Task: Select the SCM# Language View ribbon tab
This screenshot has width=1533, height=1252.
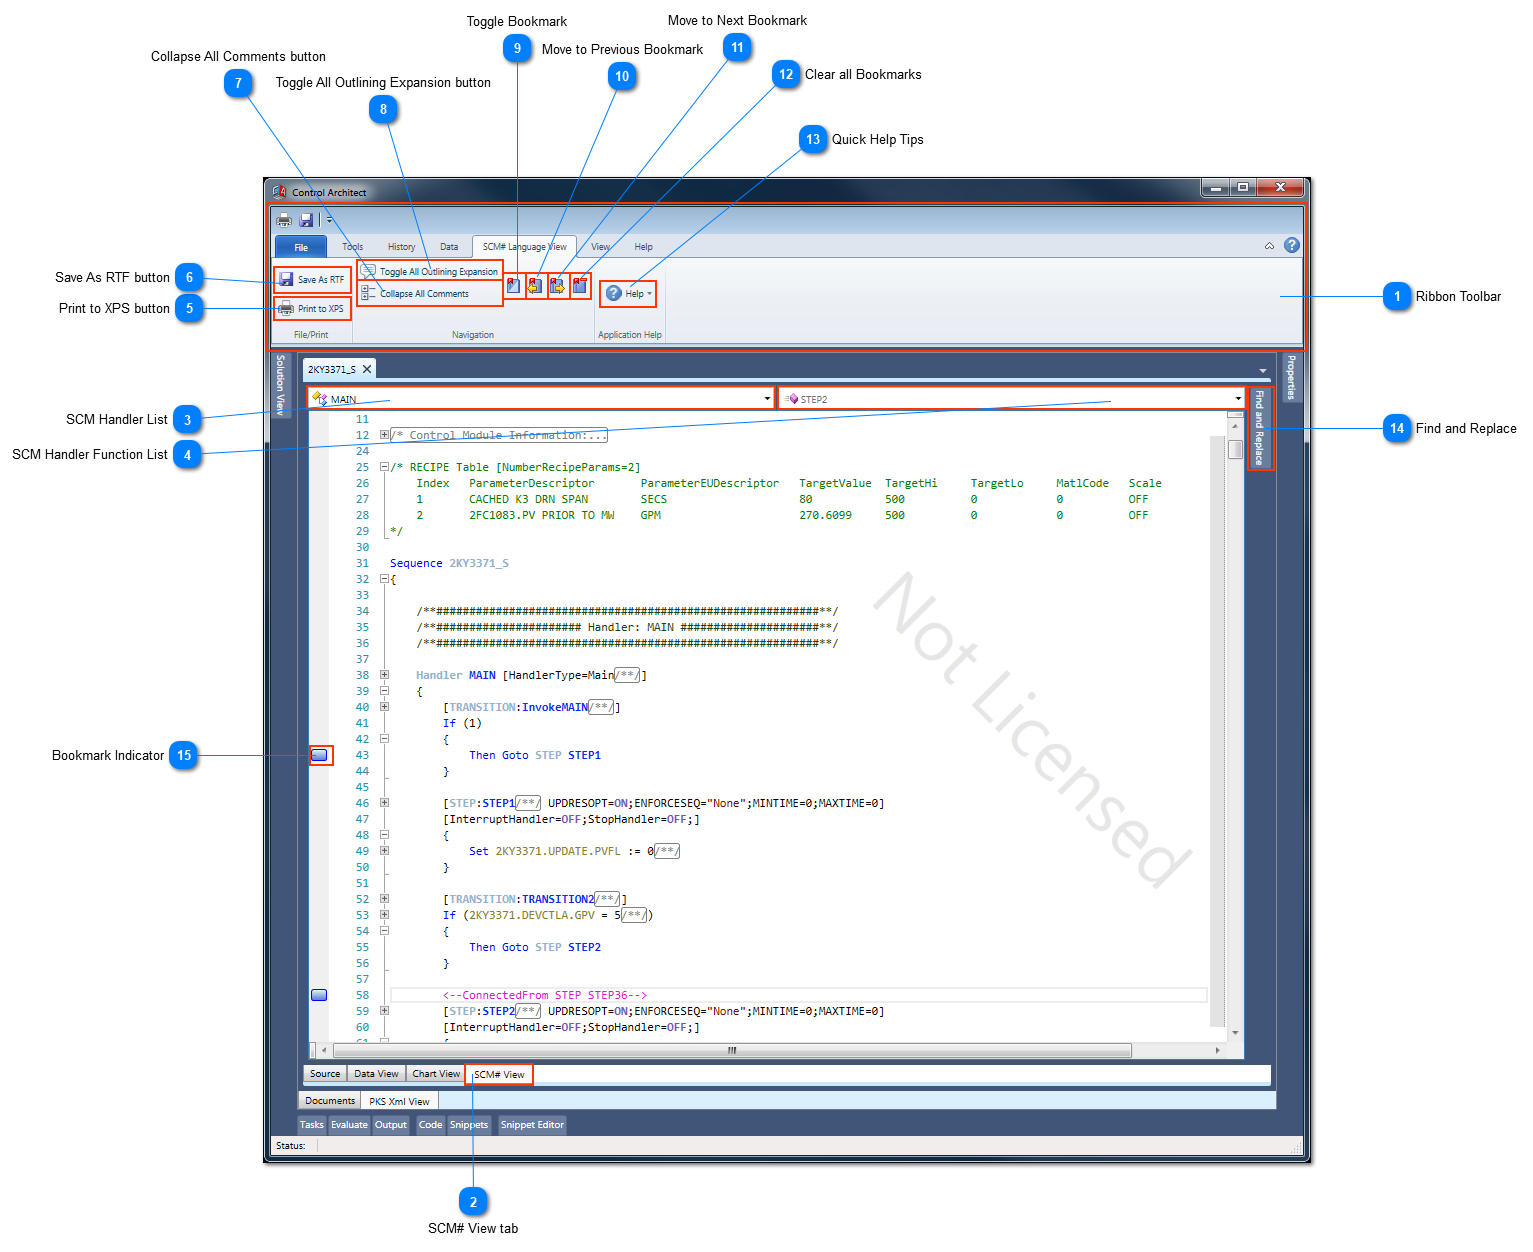Action: click(524, 247)
